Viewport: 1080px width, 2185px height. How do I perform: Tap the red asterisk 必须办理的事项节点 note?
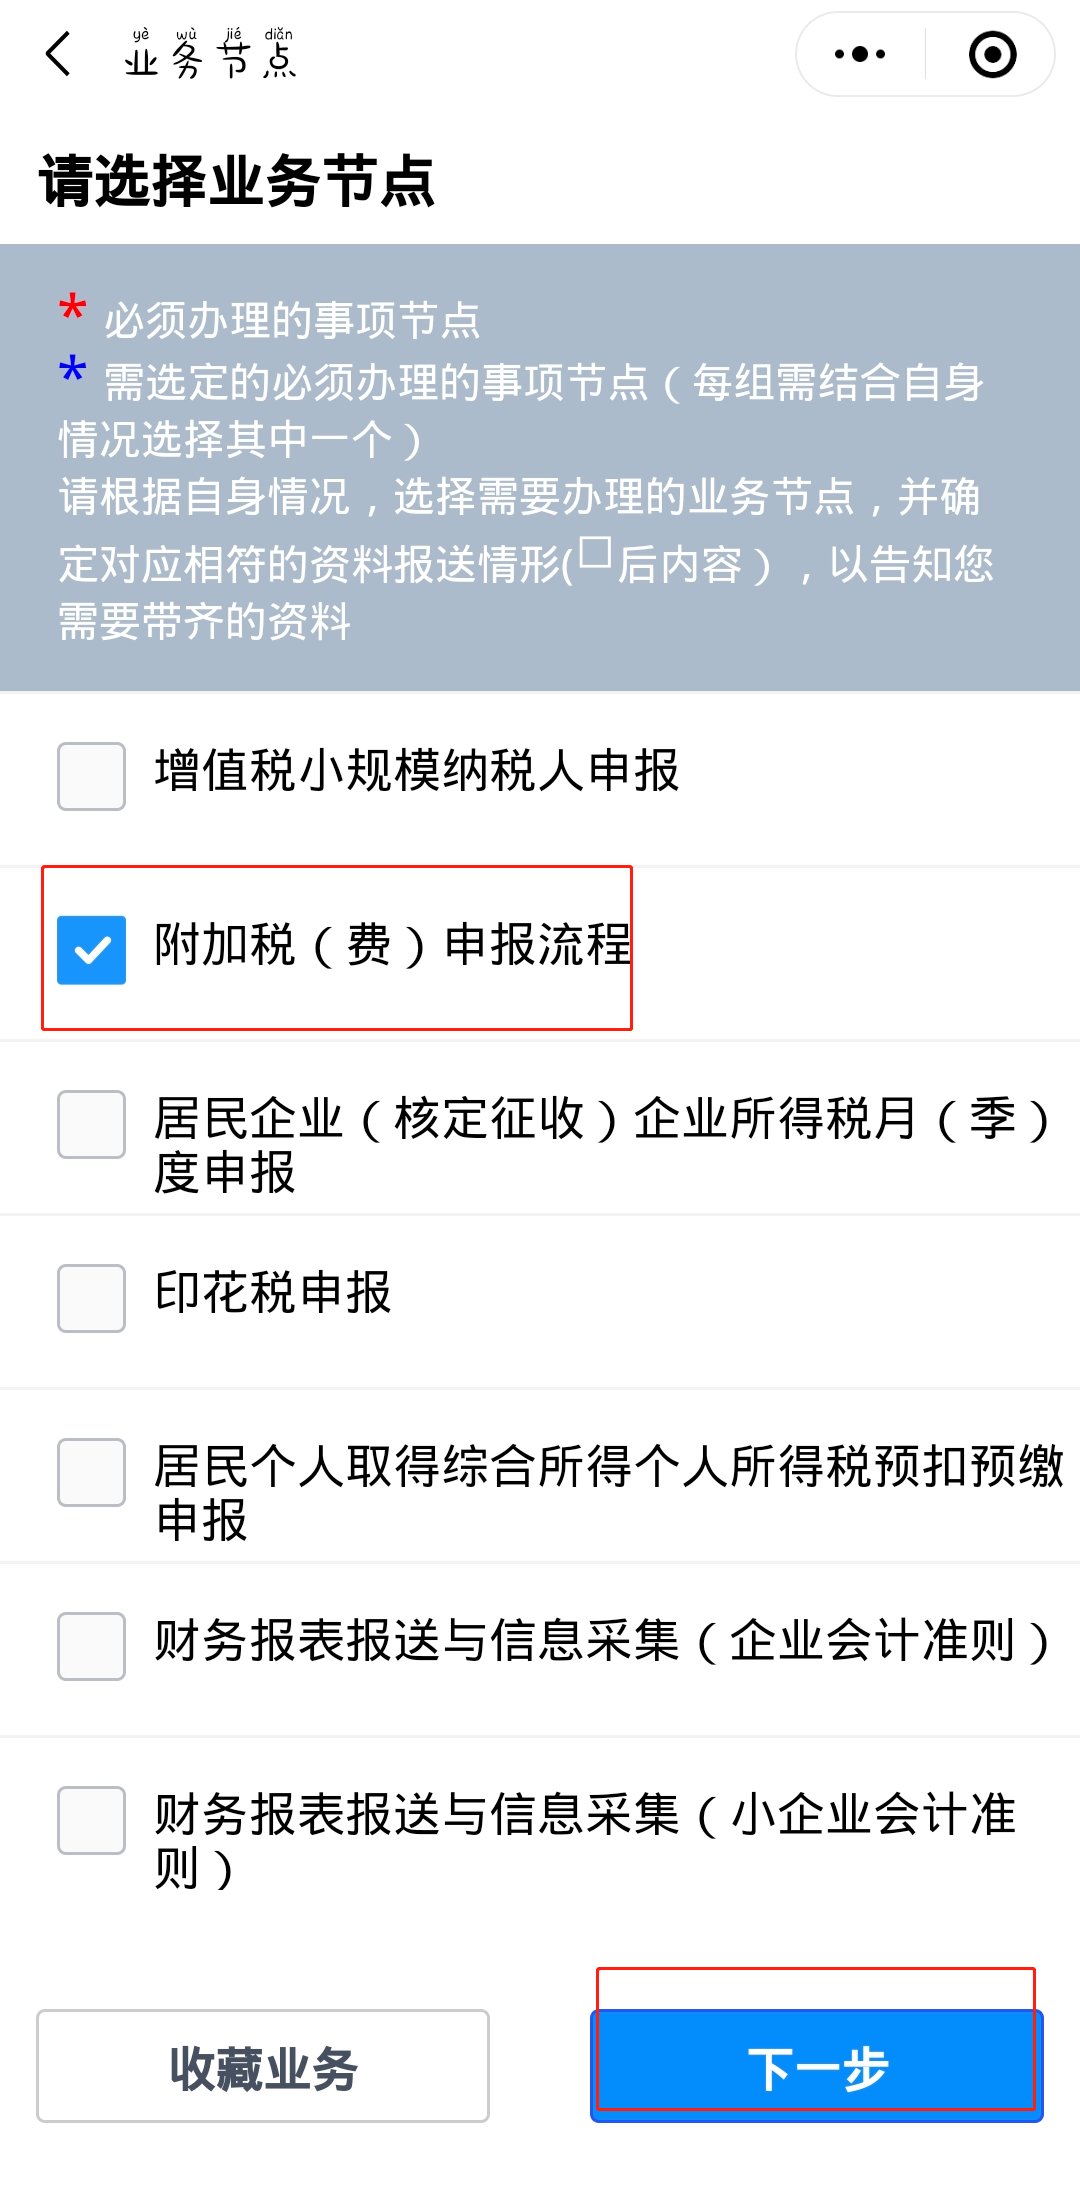coord(270,318)
